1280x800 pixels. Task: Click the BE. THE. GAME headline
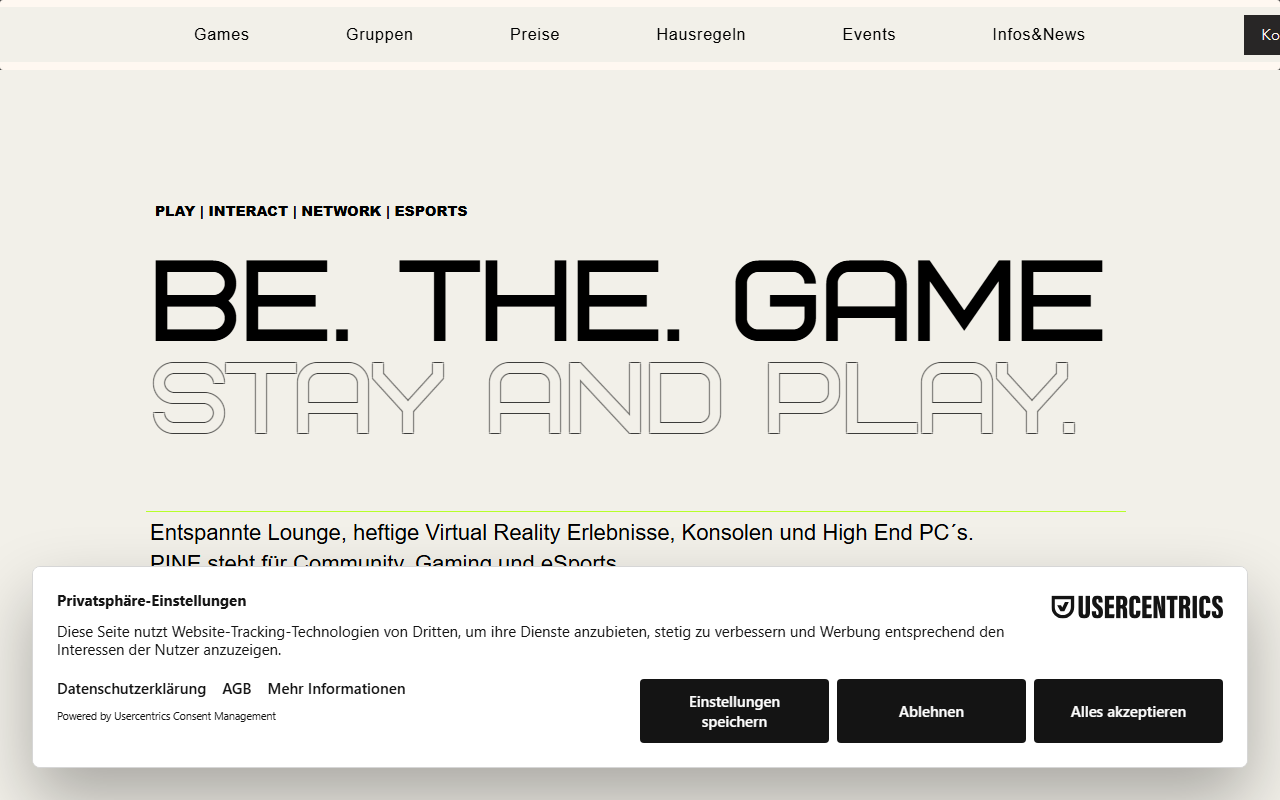point(627,299)
